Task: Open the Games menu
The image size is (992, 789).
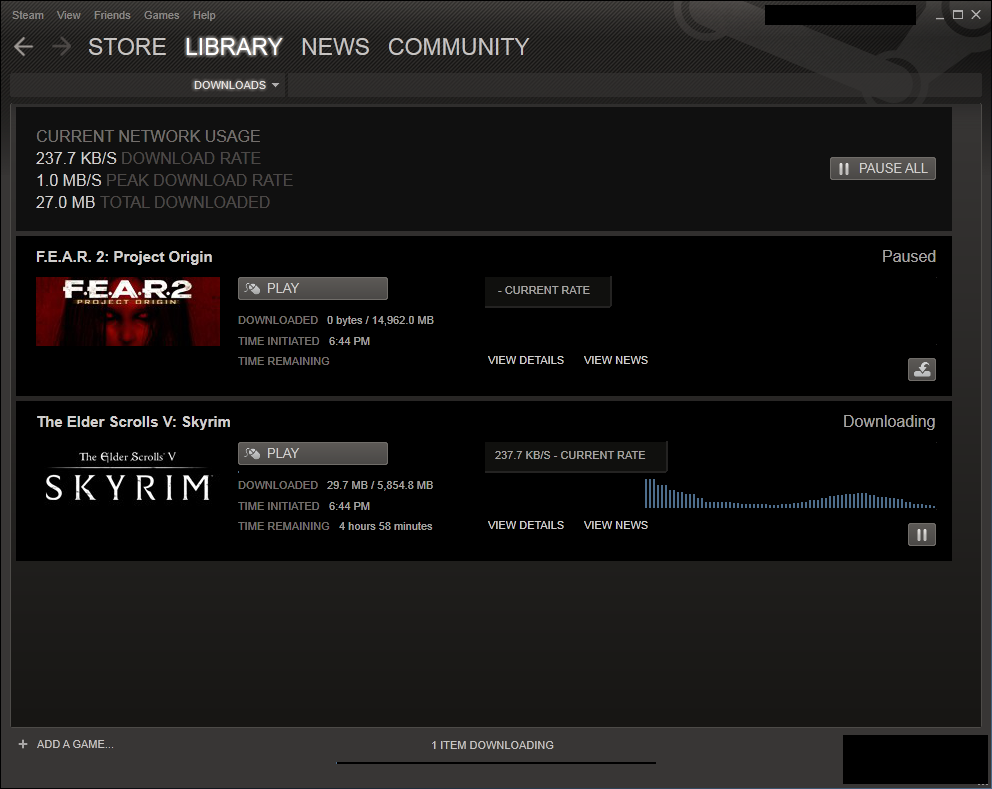Action: (161, 15)
